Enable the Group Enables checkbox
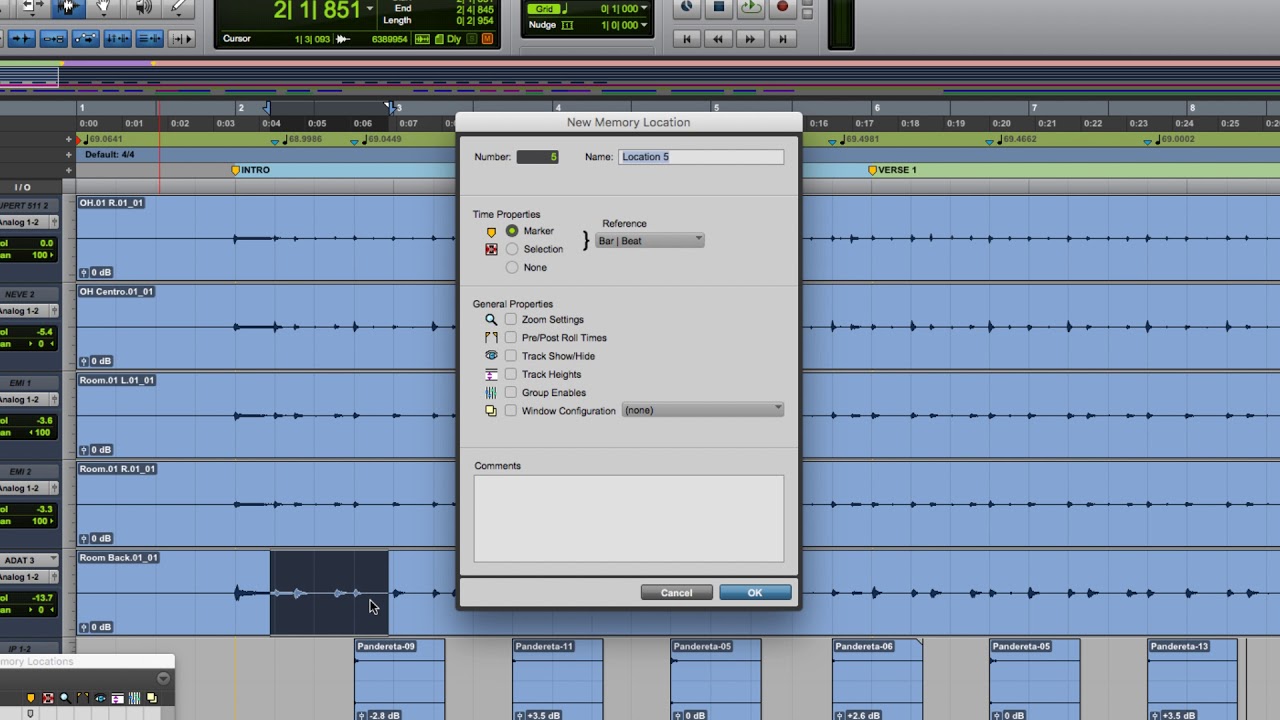The image size is (1280, 720). pos(511,392)
